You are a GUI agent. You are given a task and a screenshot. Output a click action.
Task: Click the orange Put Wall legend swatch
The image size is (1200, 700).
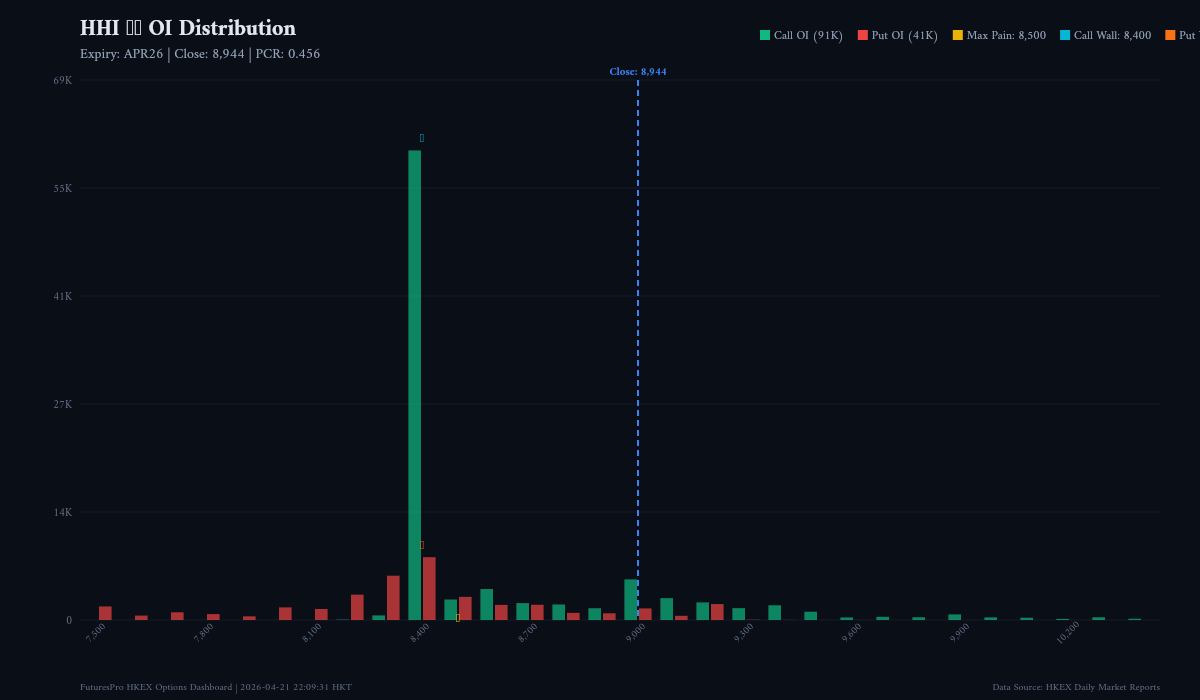[1170, 35]
